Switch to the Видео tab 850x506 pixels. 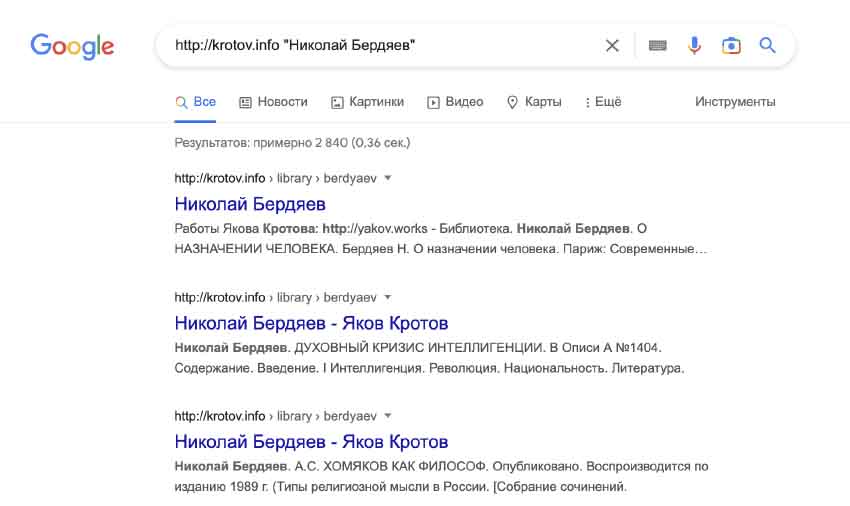click(455, 102)
